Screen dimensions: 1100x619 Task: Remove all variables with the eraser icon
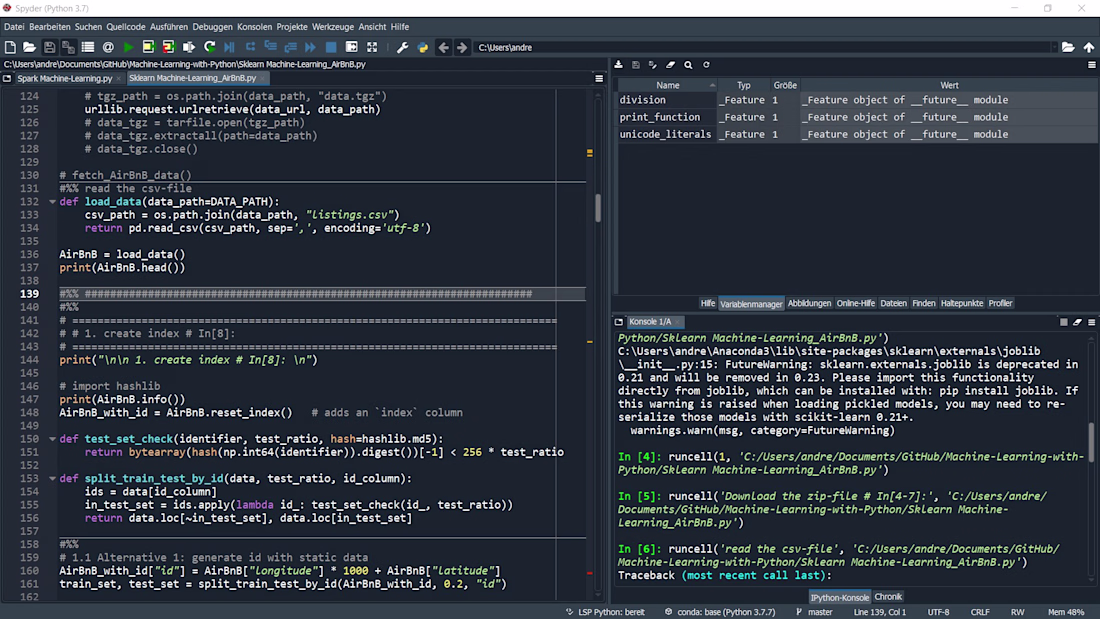pyautogui.click(x=671, y=65)
